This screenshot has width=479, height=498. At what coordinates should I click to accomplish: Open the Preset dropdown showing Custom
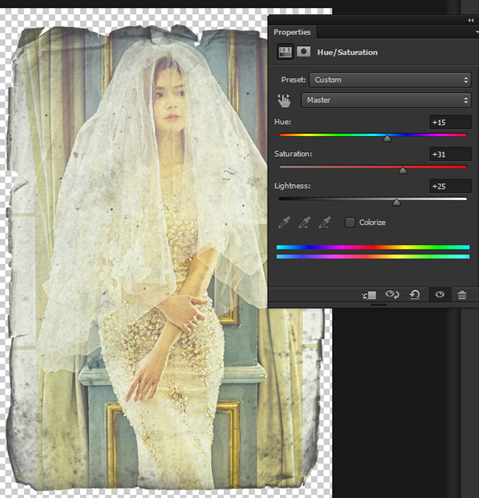coord(390,80)
